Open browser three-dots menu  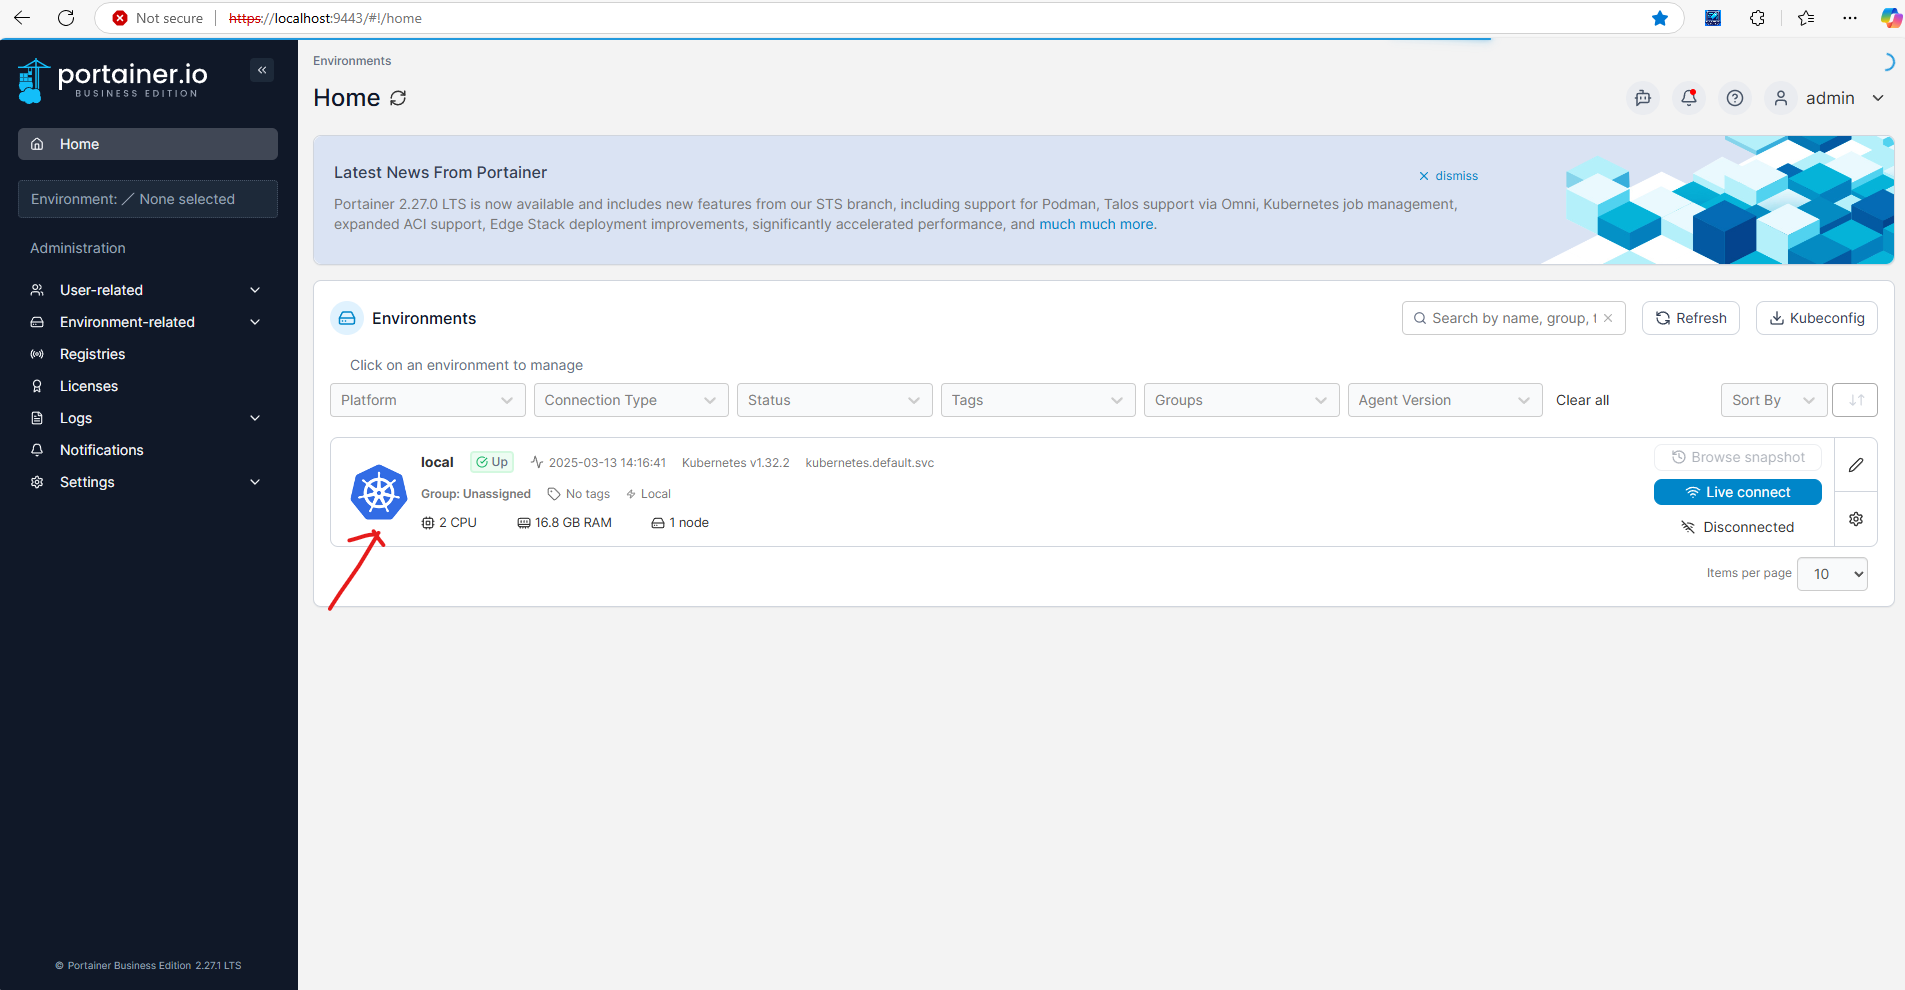click(x=1850, y=18)
